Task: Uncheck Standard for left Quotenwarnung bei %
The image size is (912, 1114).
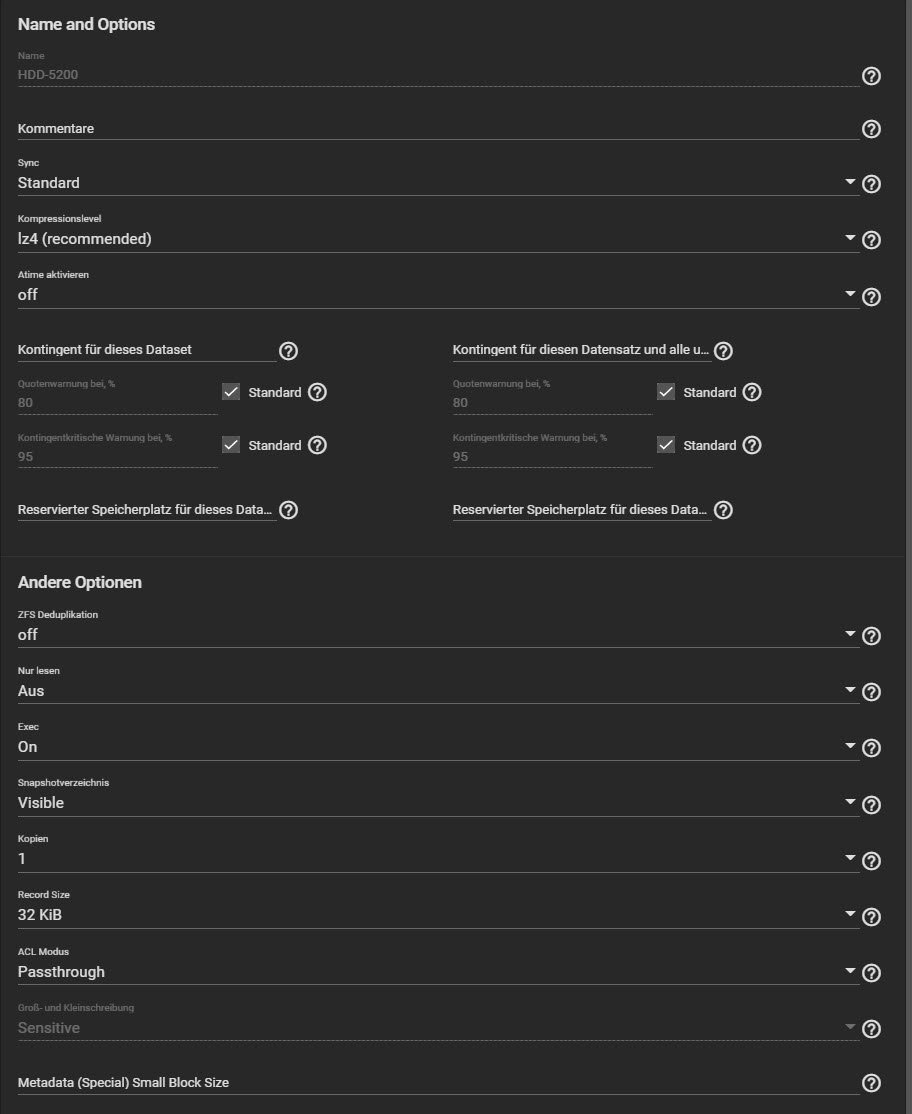Action: tap(231, 391)
